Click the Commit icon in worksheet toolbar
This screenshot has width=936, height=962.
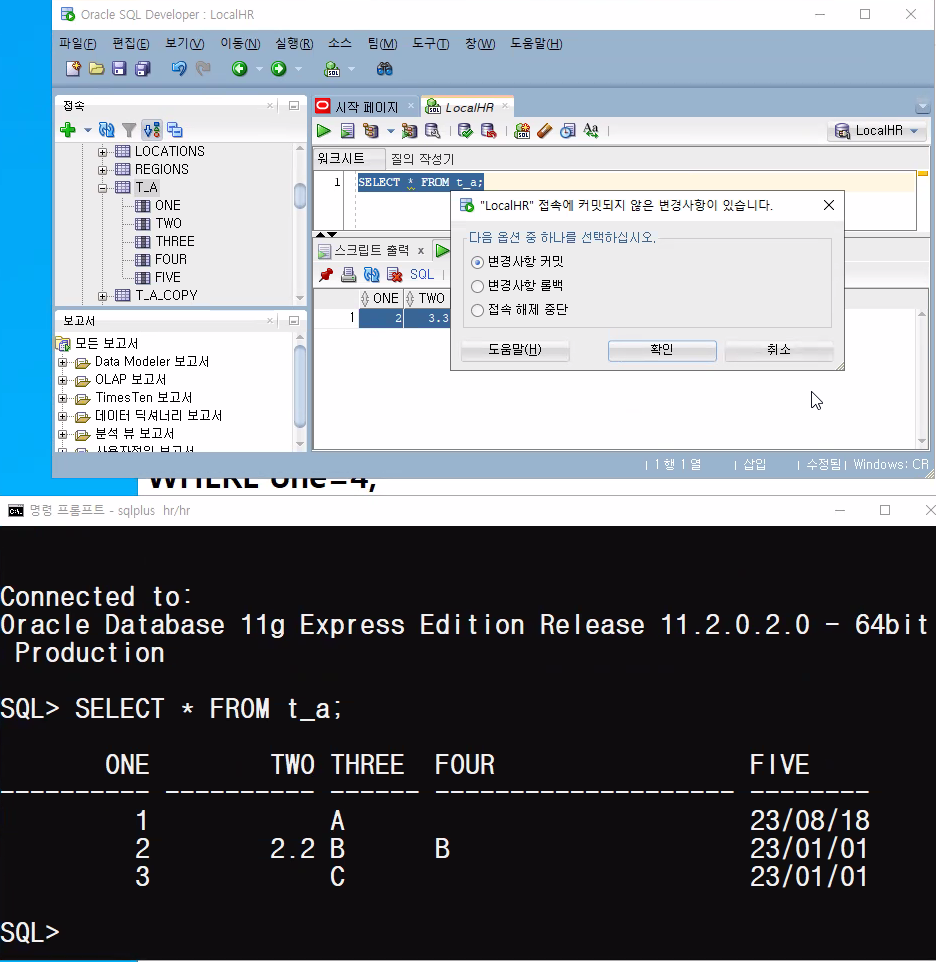(x=466, y=131)
